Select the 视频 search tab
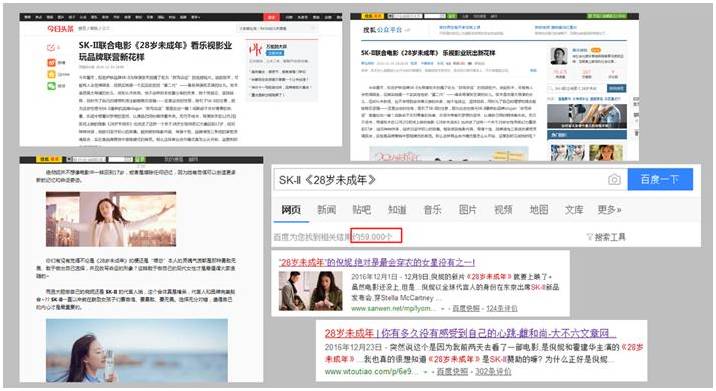The image size is (716, 391). click(503, 210)
